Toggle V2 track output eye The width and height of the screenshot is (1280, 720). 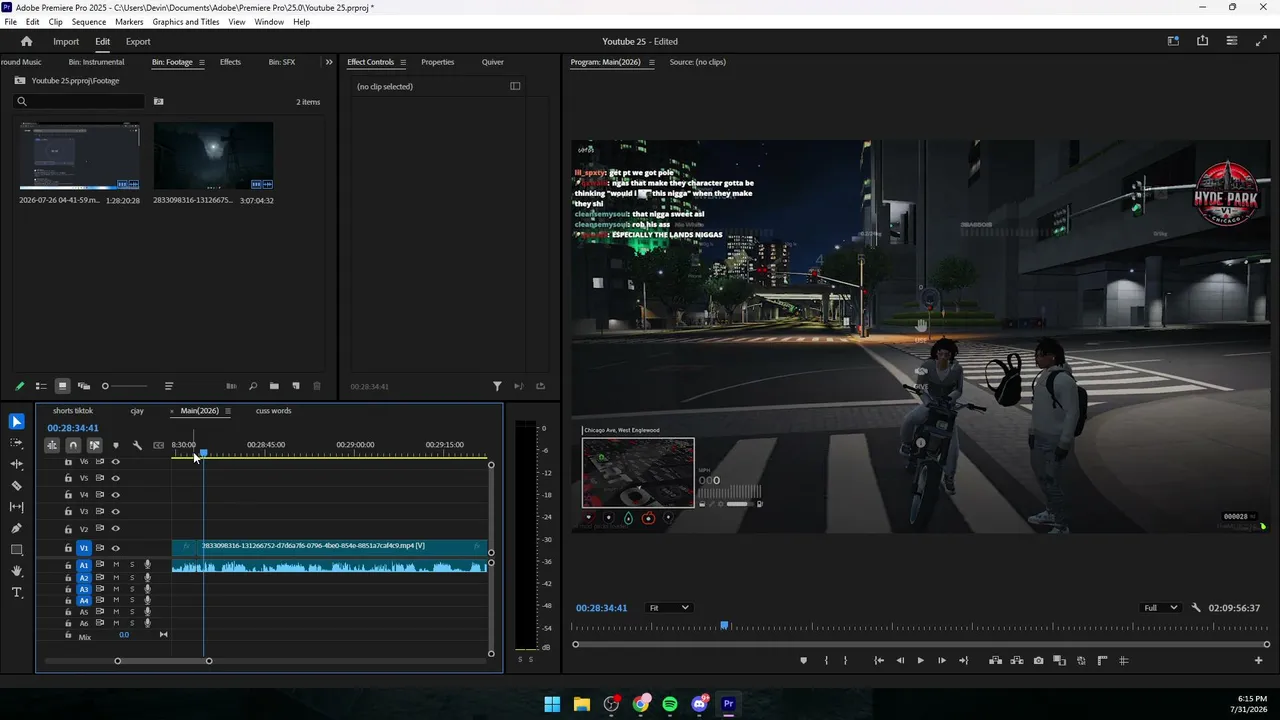115,529
